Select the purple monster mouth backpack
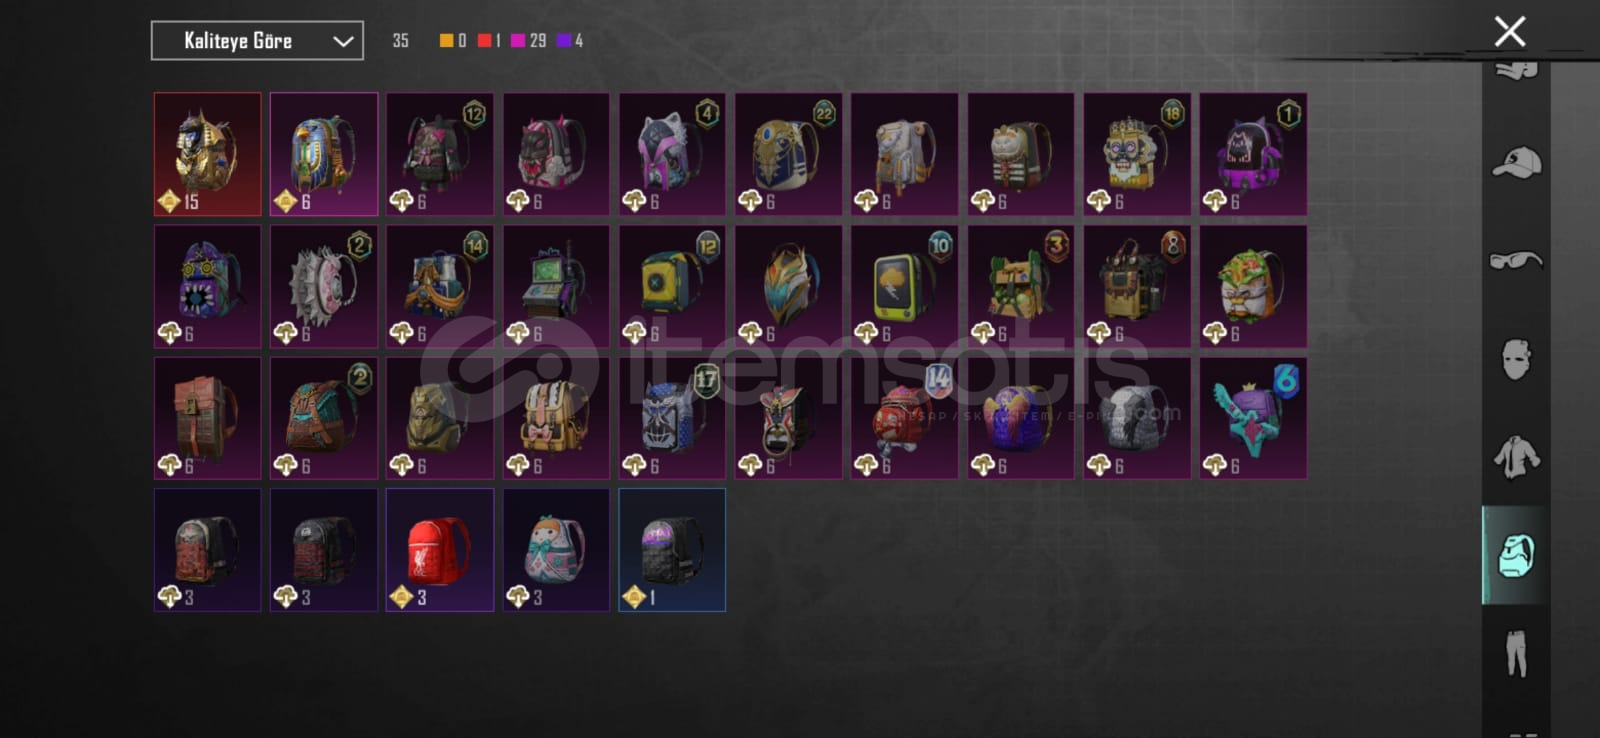The width and height of the screenshot is (1600, 738). coord(208,286)
